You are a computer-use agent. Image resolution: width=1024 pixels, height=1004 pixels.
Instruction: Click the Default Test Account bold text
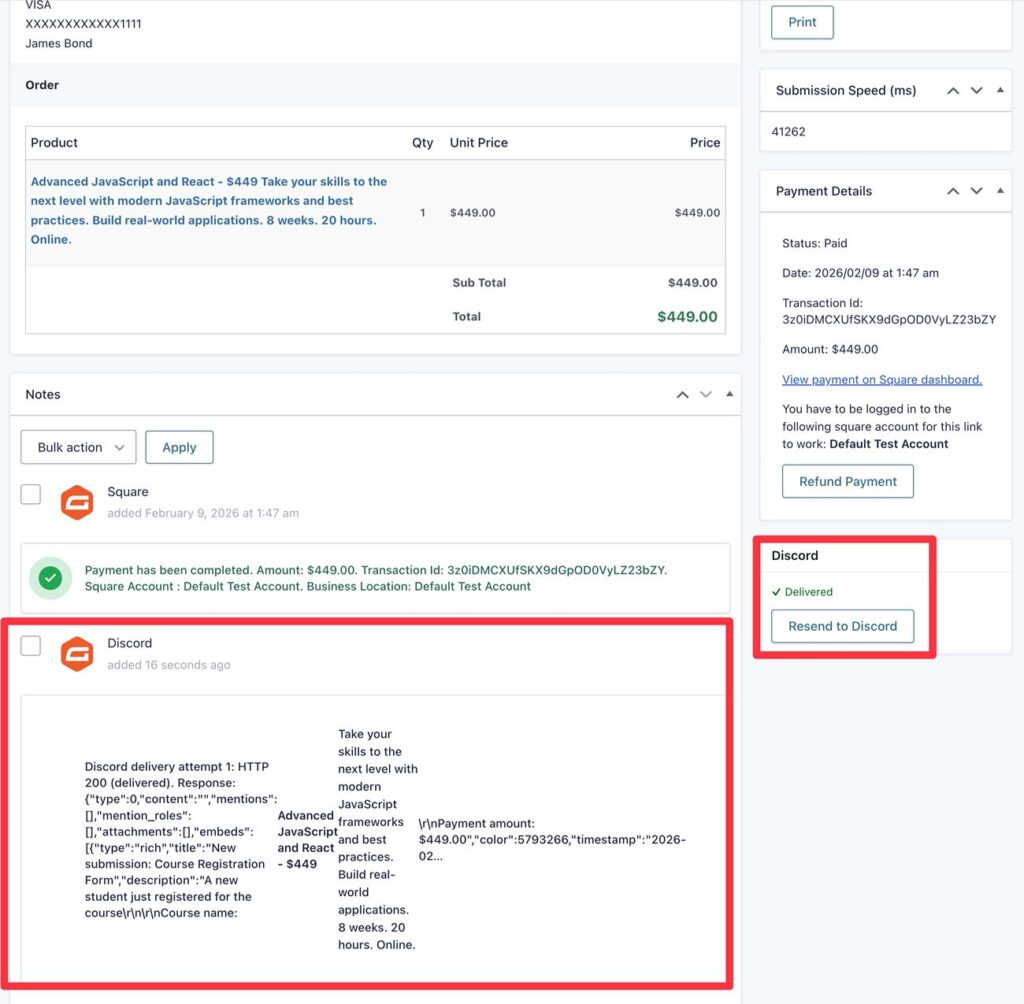889,444
